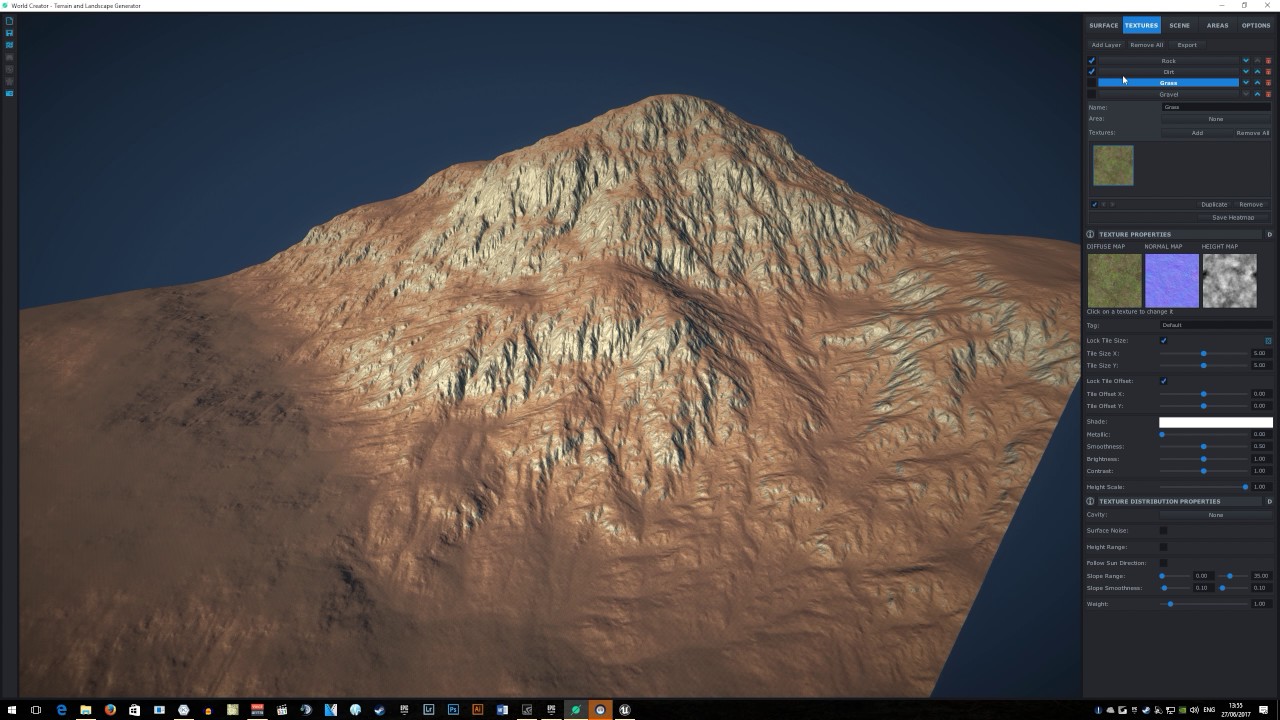Delete the Dirt layer using its red icon
Image resolution: width=1280 pixels, height=720 pixels.
(x=1268, y=72)
